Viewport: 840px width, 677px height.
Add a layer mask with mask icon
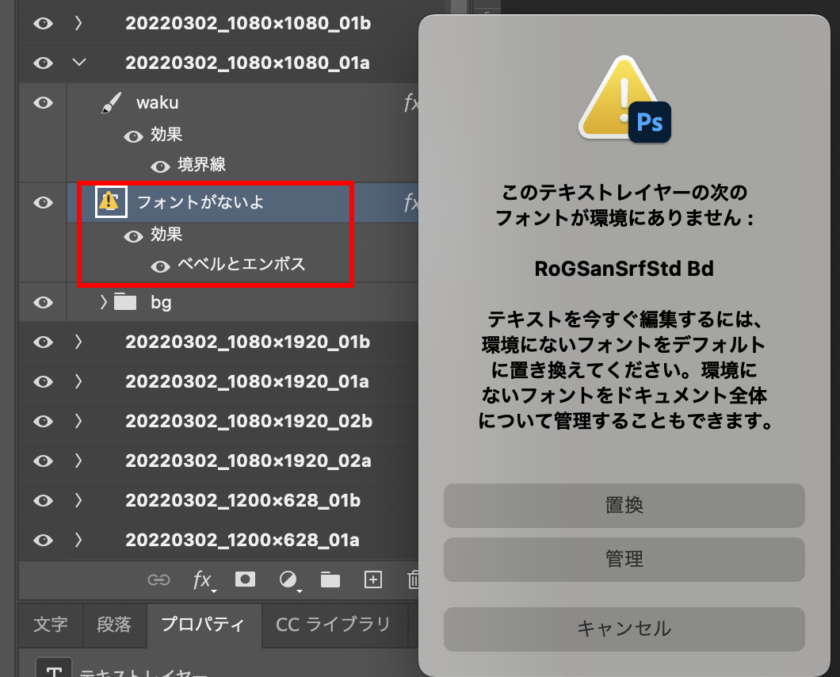point(243,579)
